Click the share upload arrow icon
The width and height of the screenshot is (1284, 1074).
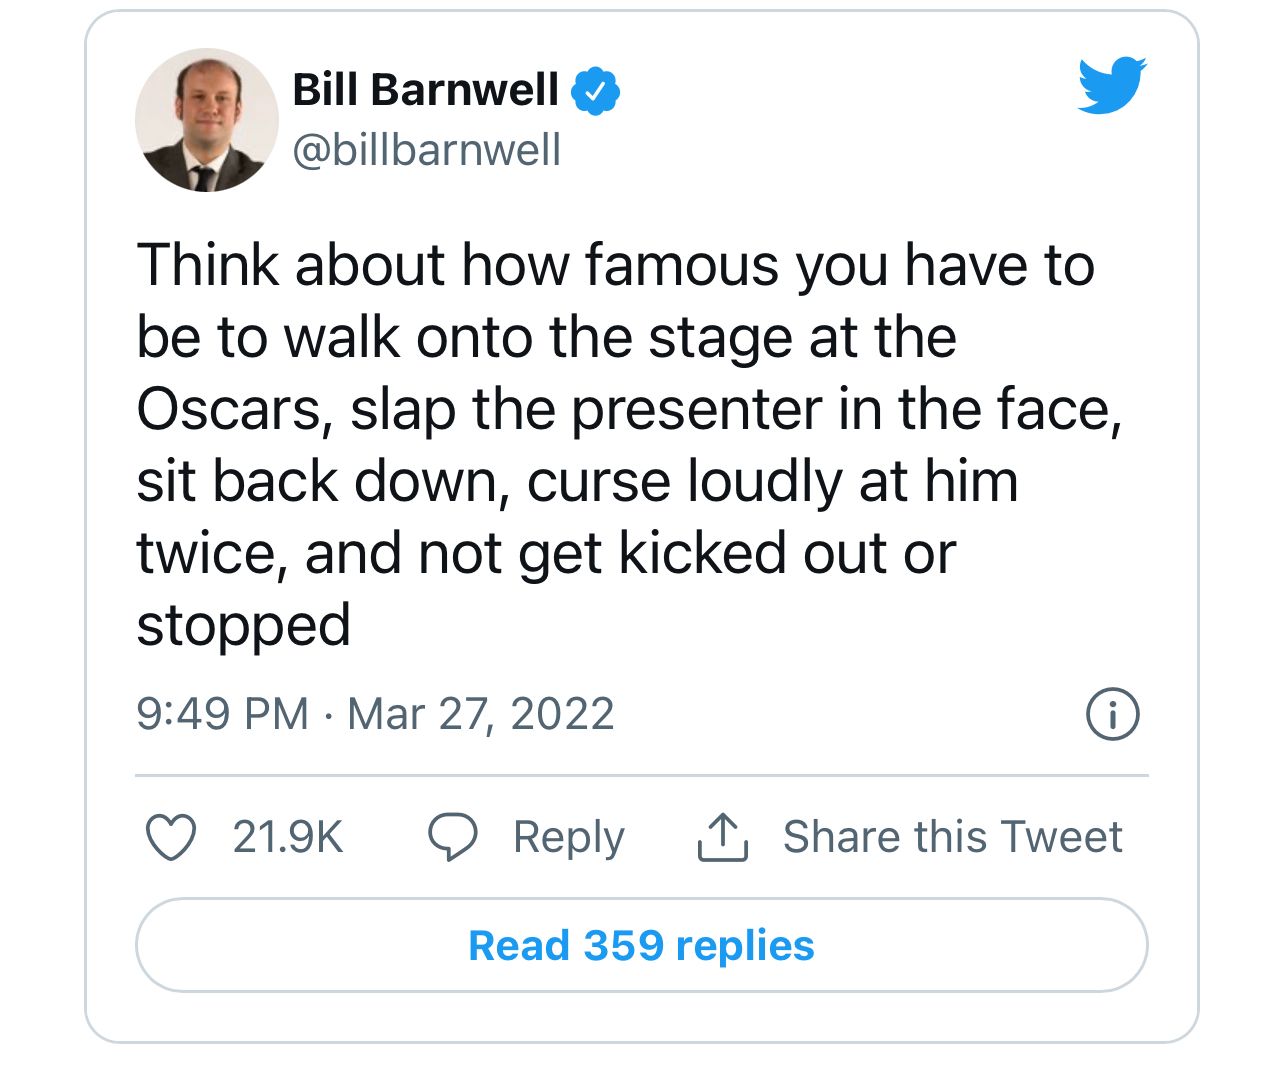(x=722, y=837)
